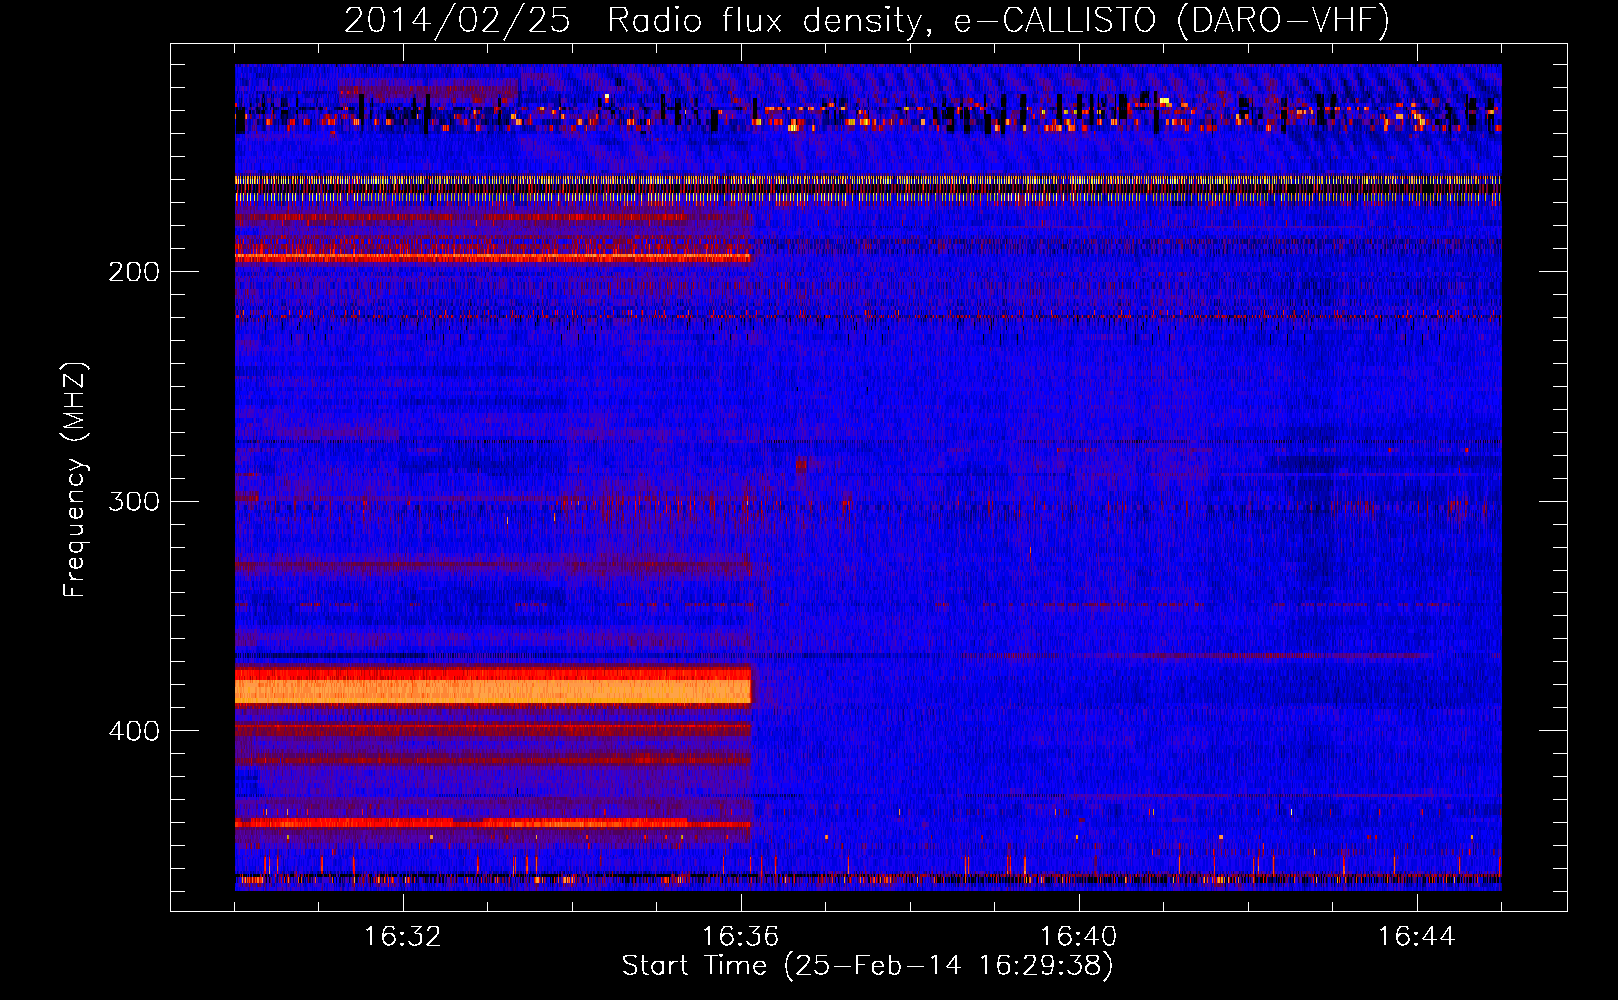Click the 16:44 time tick label
The image size is (1618, 1000).
[1416, 937]
